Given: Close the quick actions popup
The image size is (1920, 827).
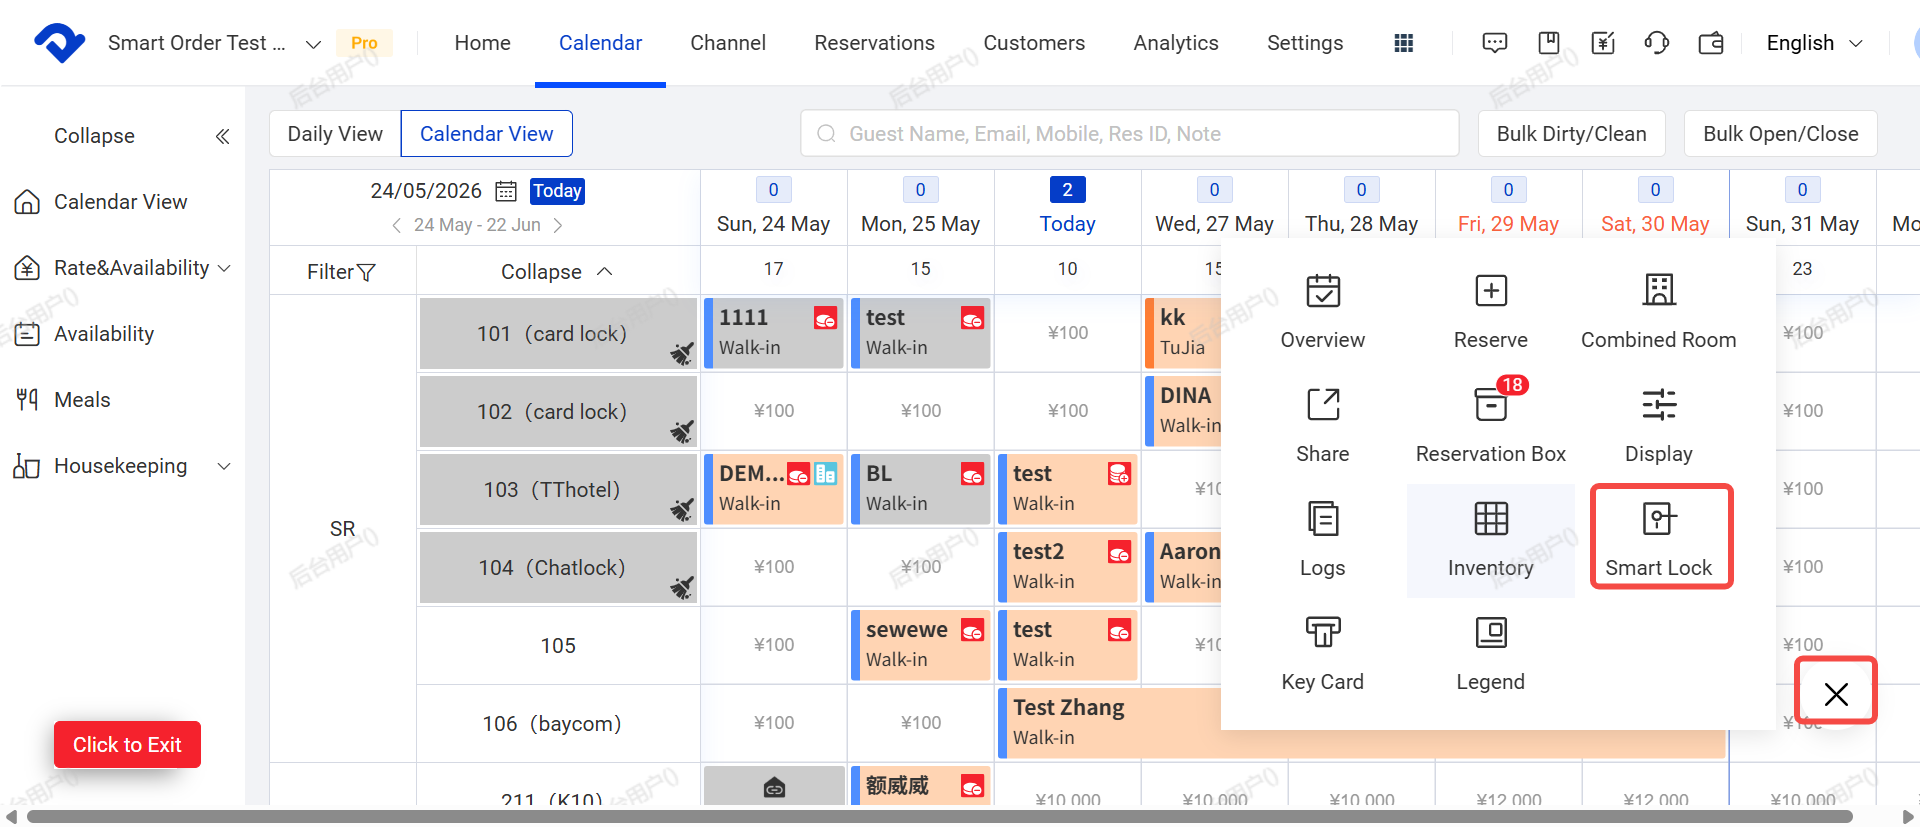Looking at the screenshot, I should pyautogui.click(x=1836, y=693).
